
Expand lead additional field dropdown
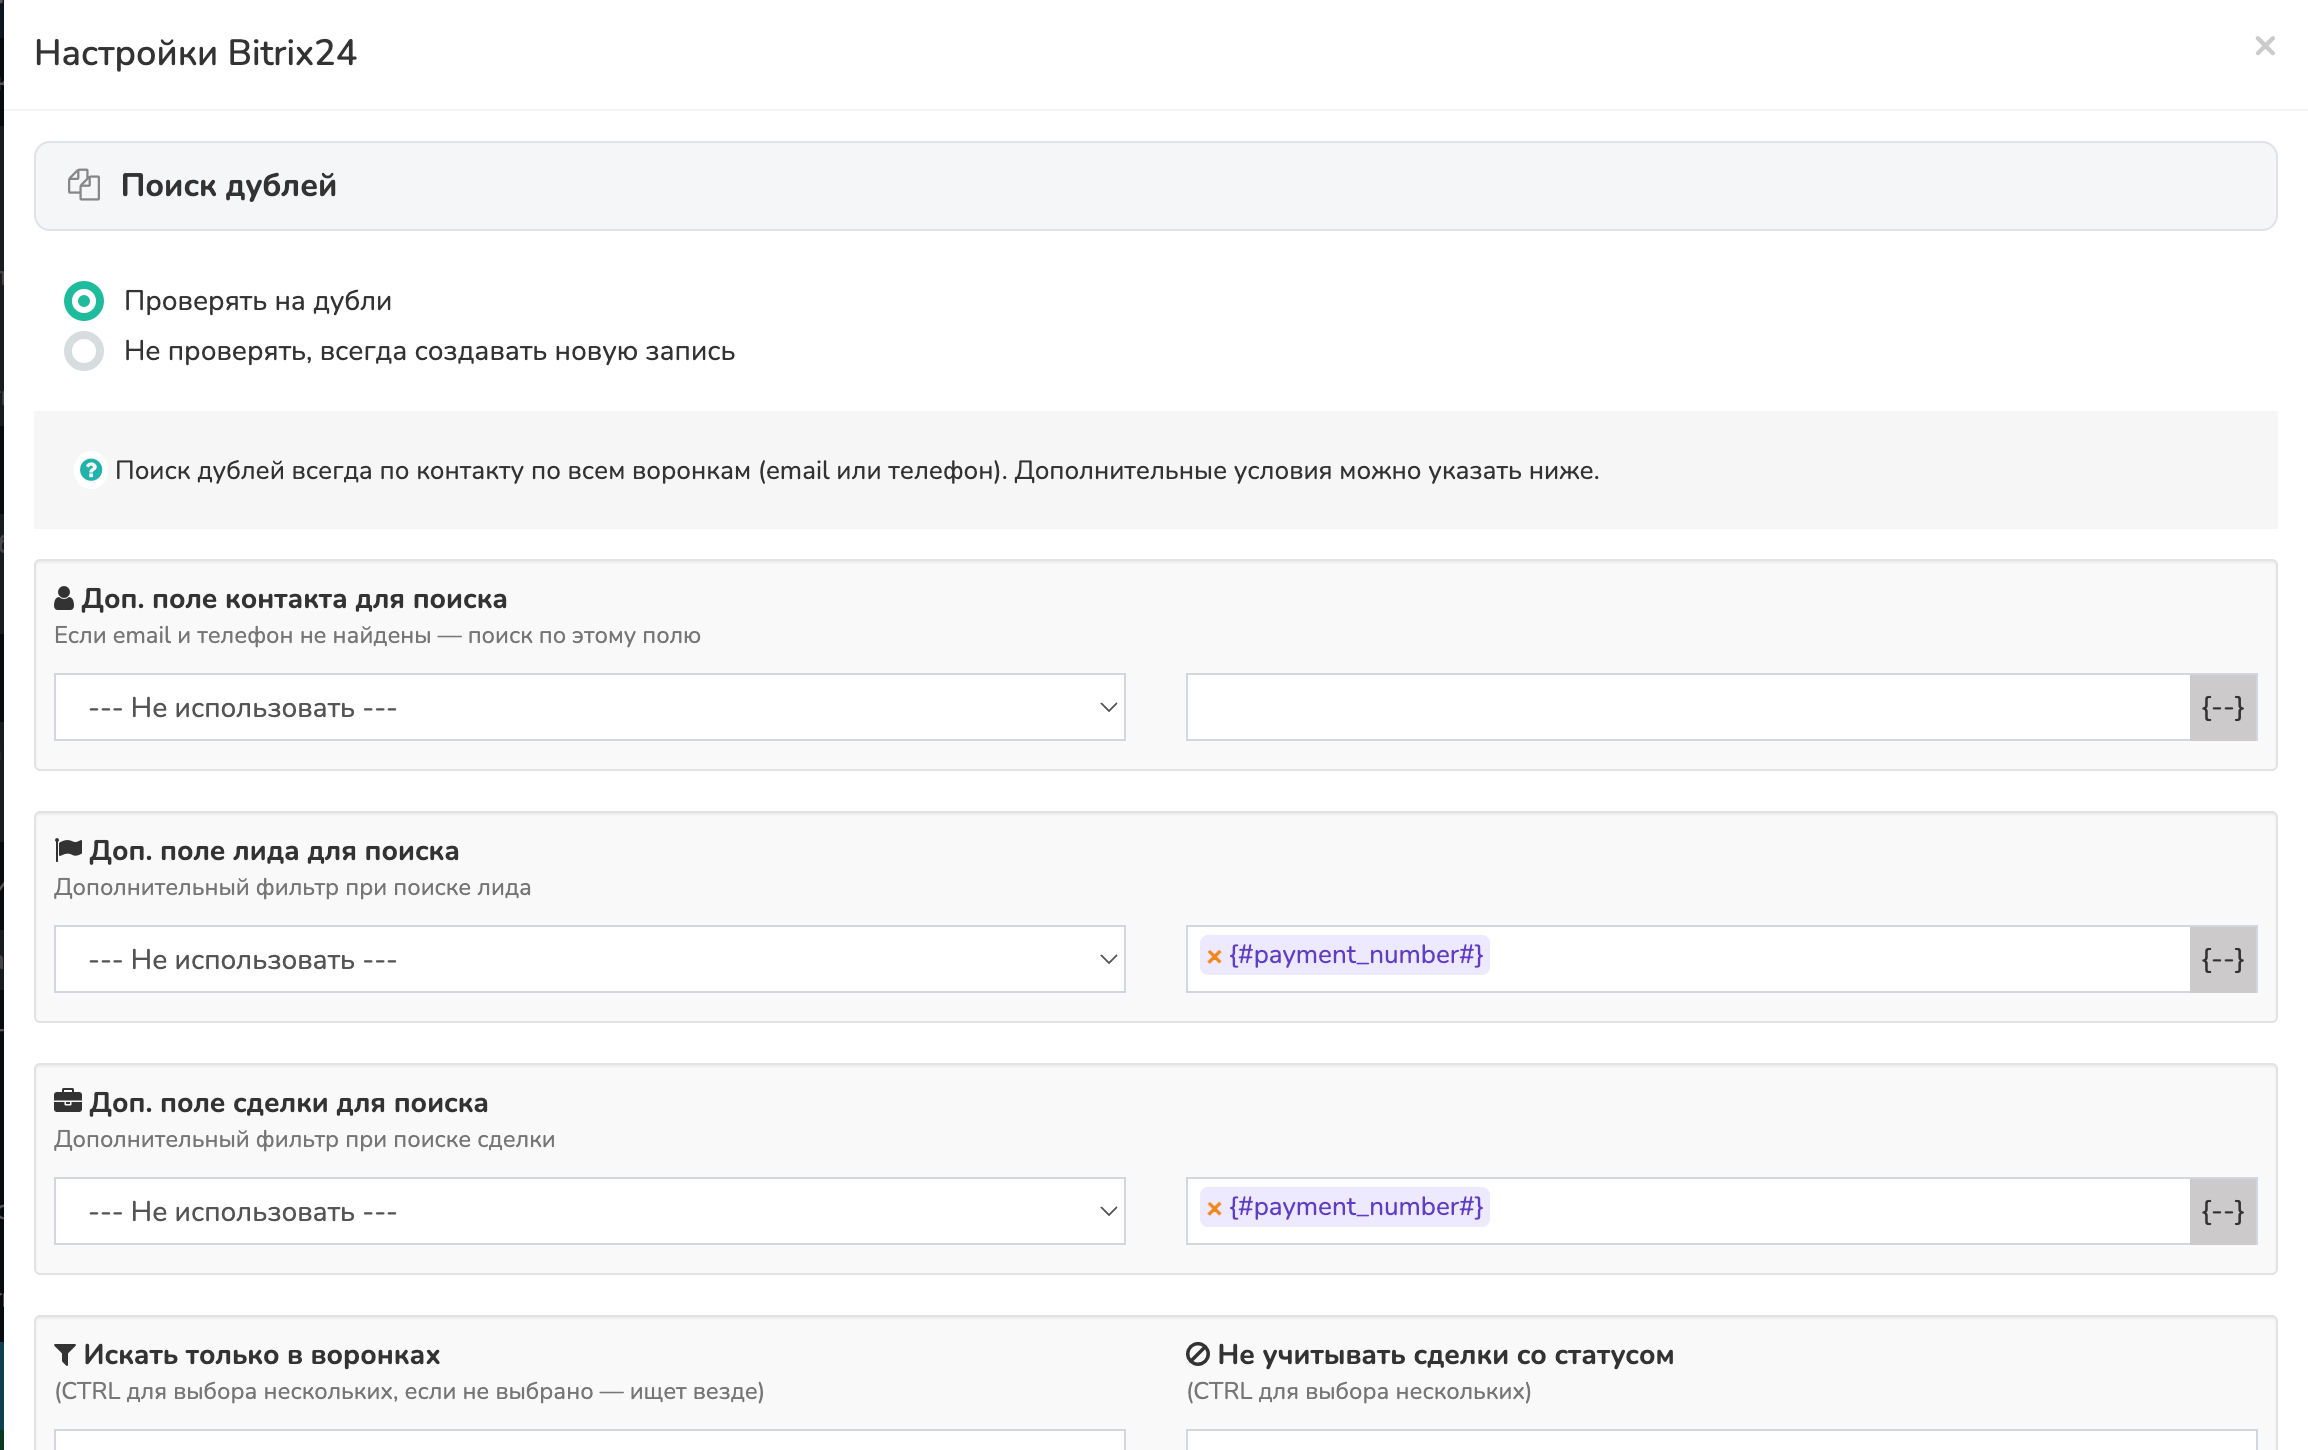pyautogui.click(x=589, y=959)
